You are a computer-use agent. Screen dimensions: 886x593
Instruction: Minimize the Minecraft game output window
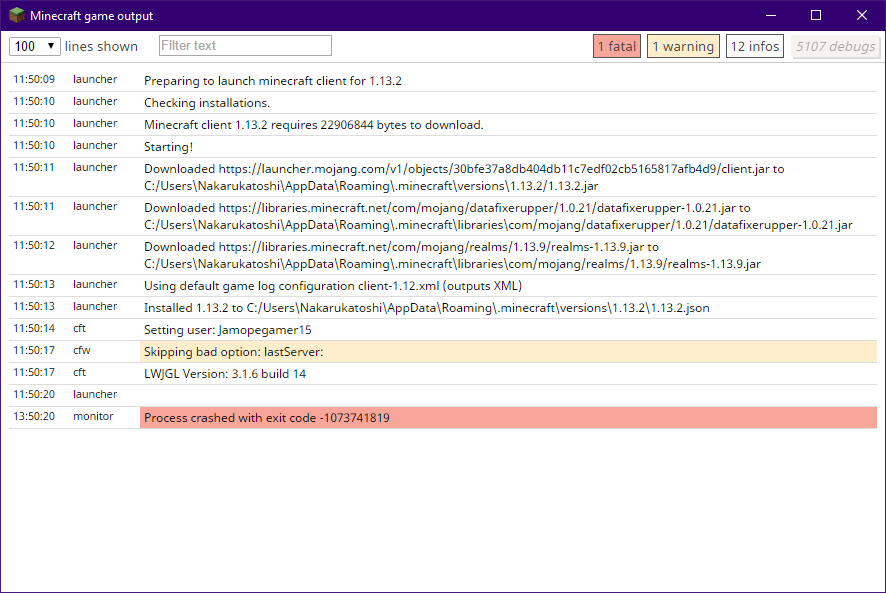(x=771, y=15)
